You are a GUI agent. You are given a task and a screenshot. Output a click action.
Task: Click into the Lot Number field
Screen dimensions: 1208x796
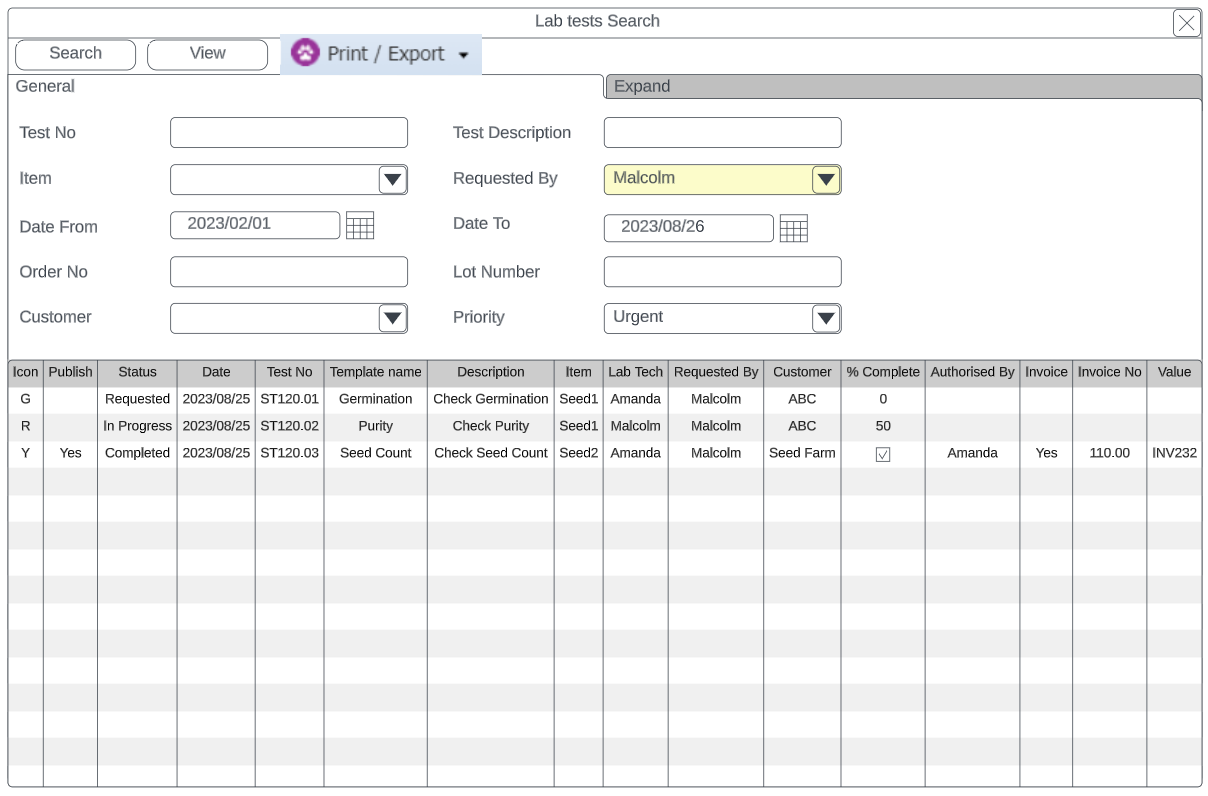[x=722, y=272]
